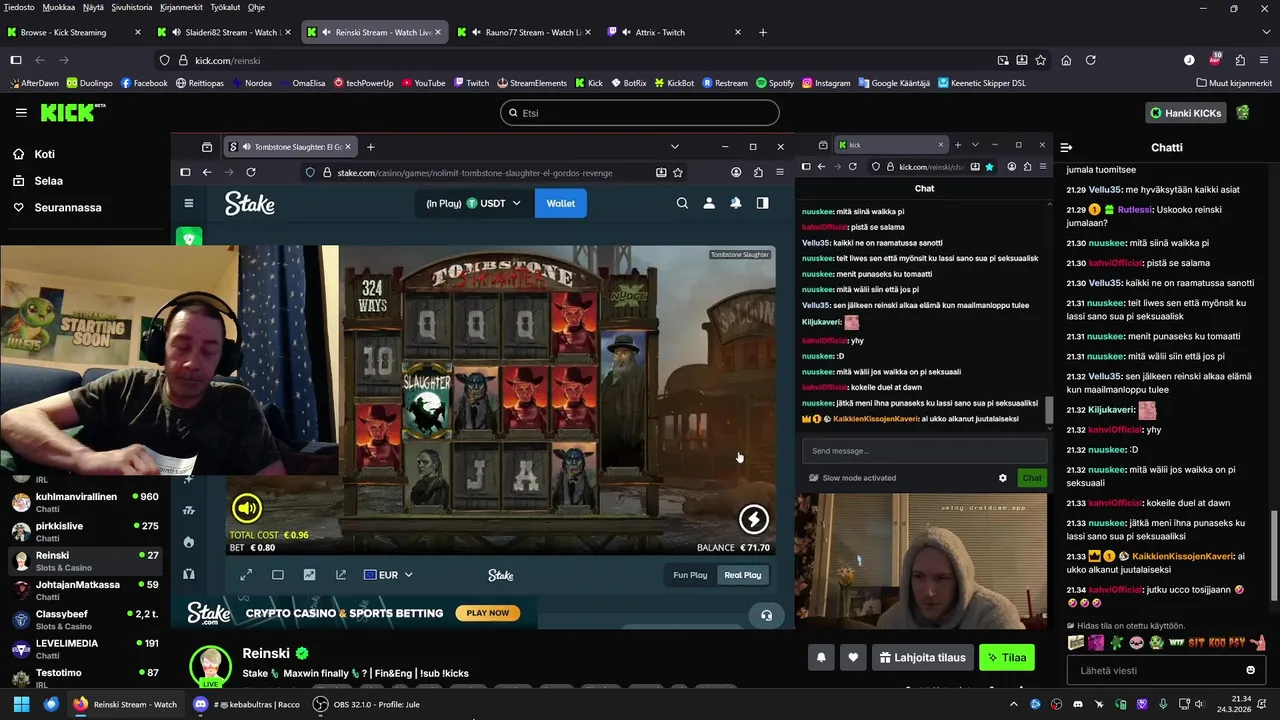1280x720 pixels.
Task: Open embedded chat settings gear icon
Action: [x=1003, y=478]
